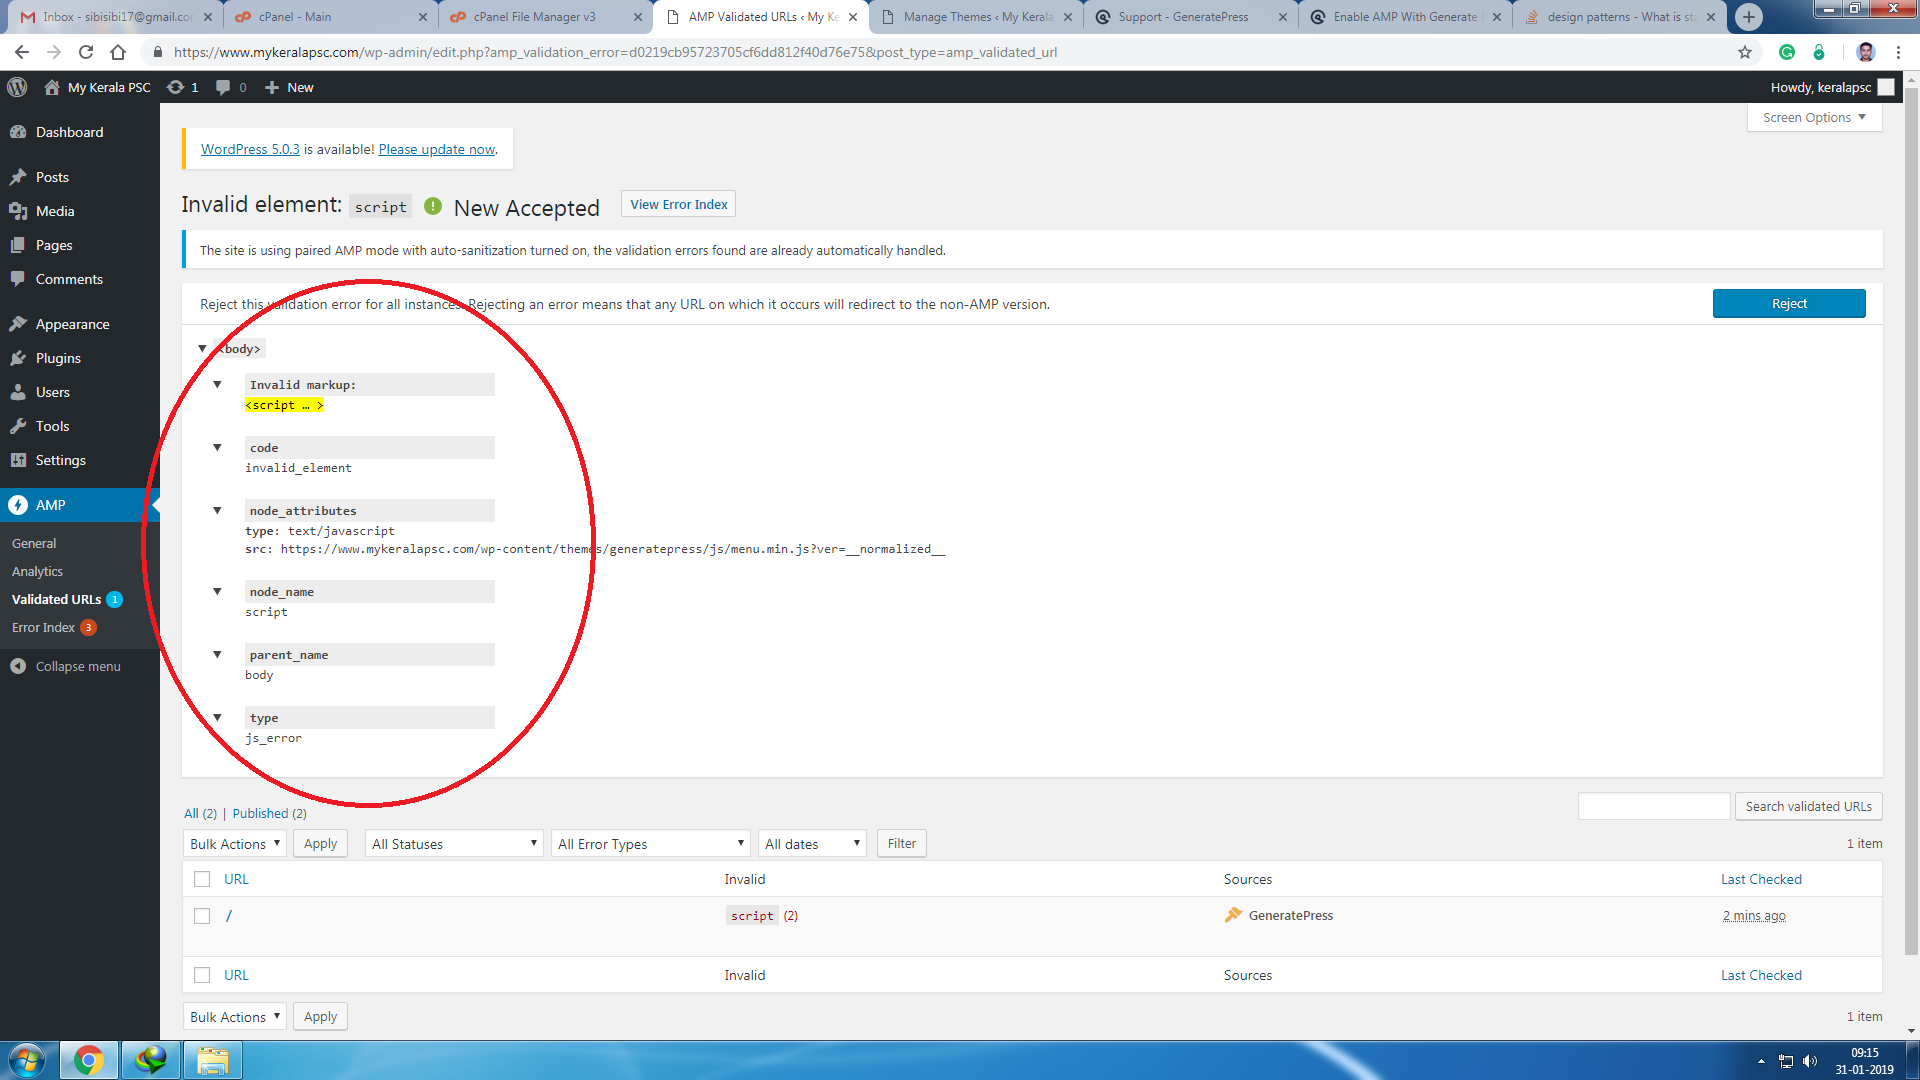1920x1080 pixels.
Task: Click the search validated URLs input field
Action: 1653,806
